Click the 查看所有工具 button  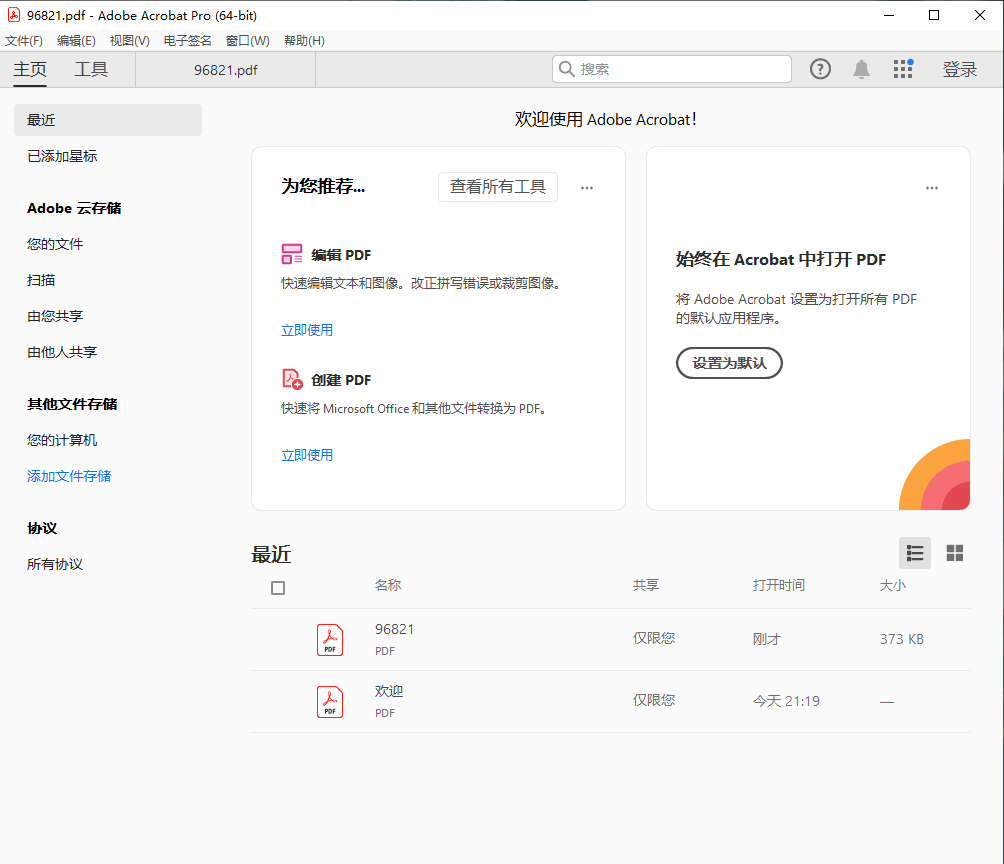498,186
